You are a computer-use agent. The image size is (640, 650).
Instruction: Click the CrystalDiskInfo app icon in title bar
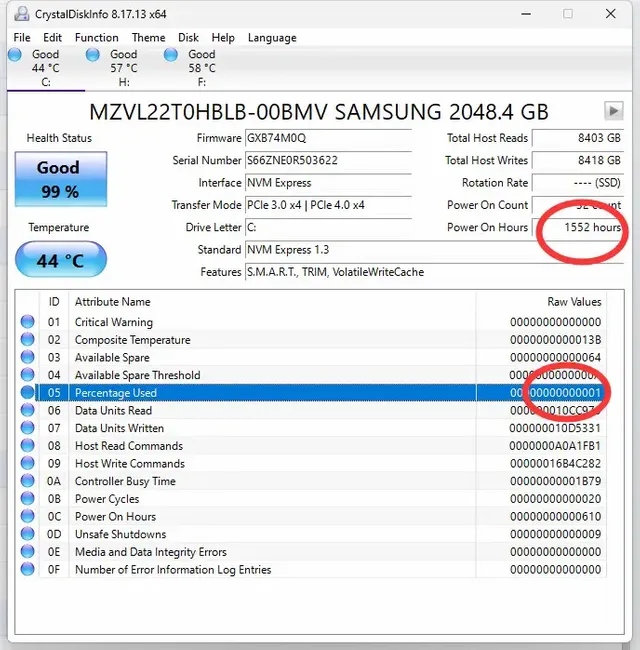(x=22, y=14)
